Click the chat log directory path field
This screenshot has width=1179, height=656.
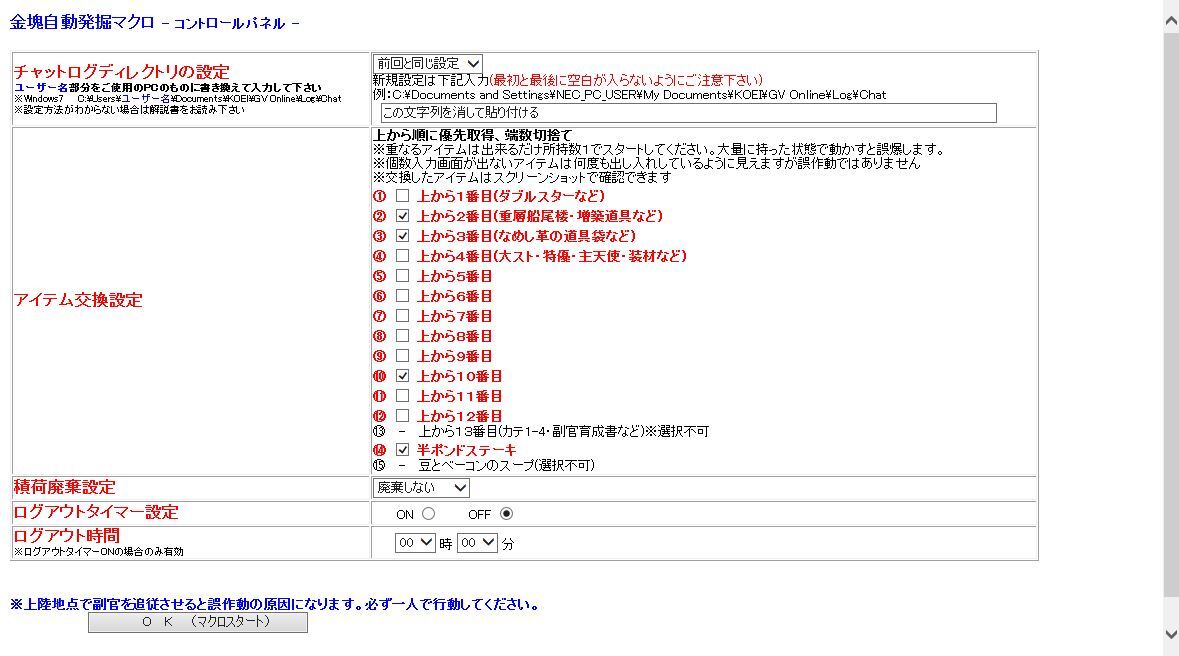[x=688, y=113]
